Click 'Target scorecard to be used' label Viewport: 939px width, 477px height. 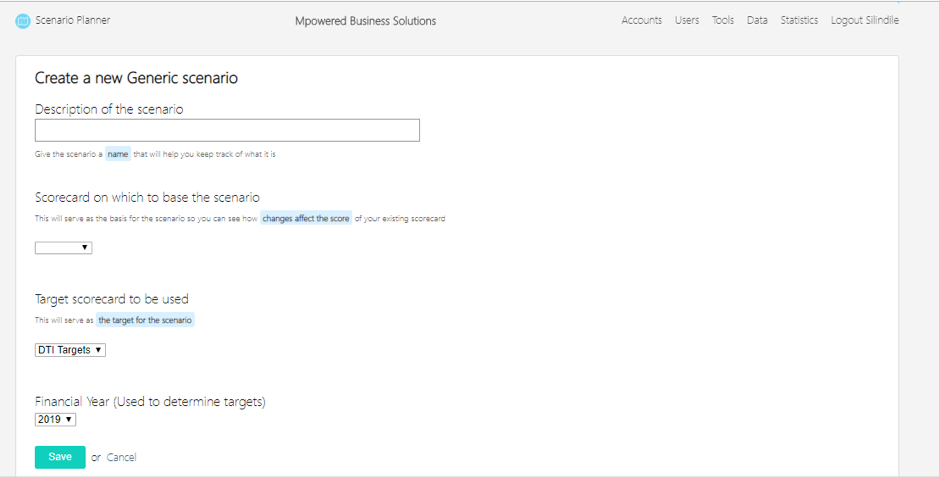coord(111,299)
